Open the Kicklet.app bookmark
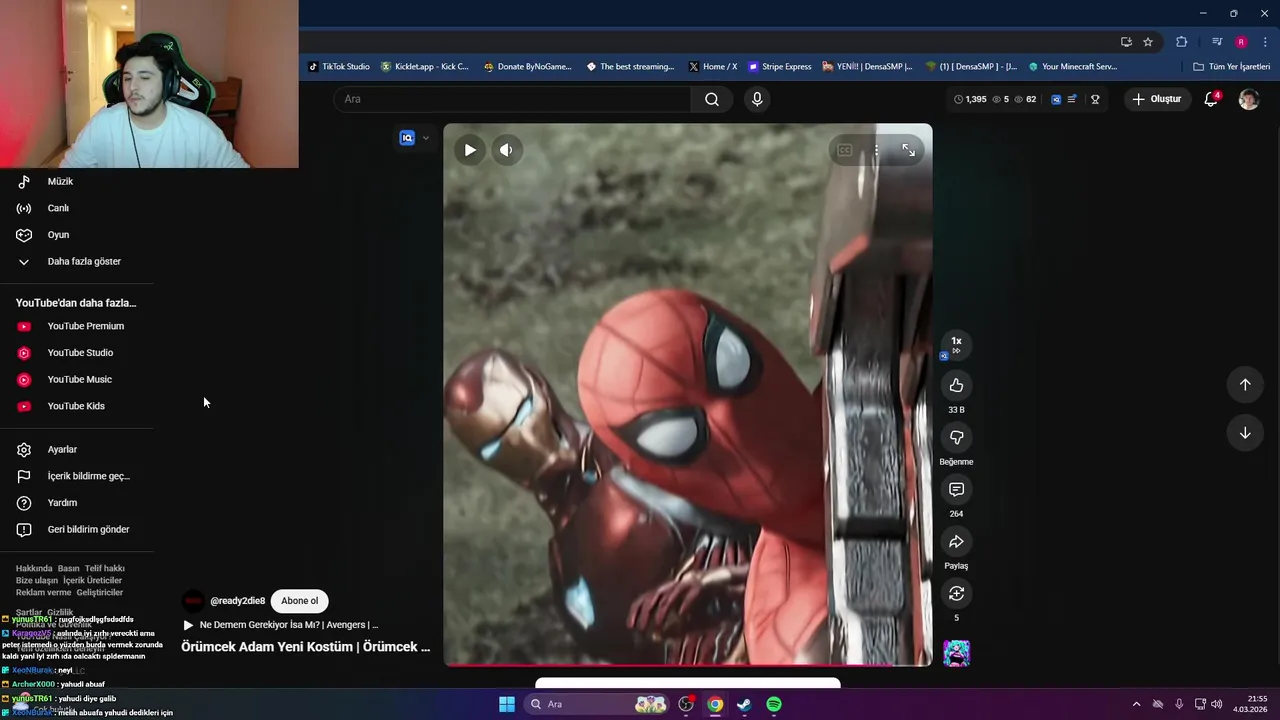This screenshot has height=720, width=1280. click(x=425, y=67)
